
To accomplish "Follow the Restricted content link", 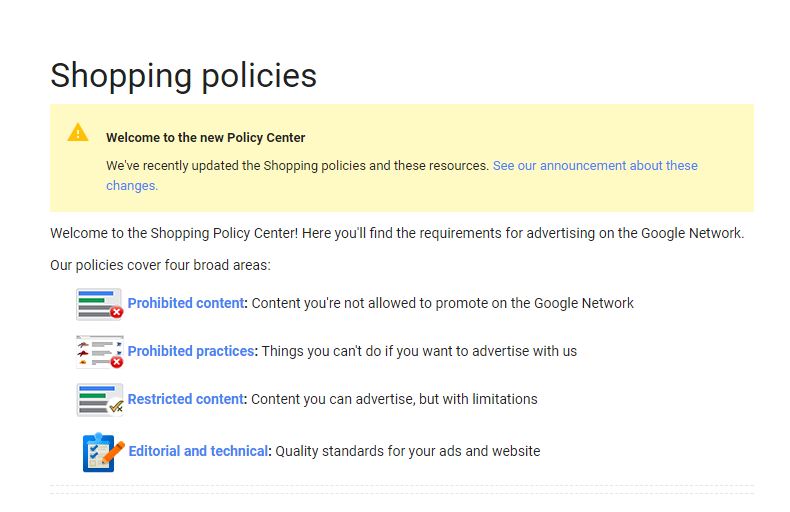I will tap(186, 399).
